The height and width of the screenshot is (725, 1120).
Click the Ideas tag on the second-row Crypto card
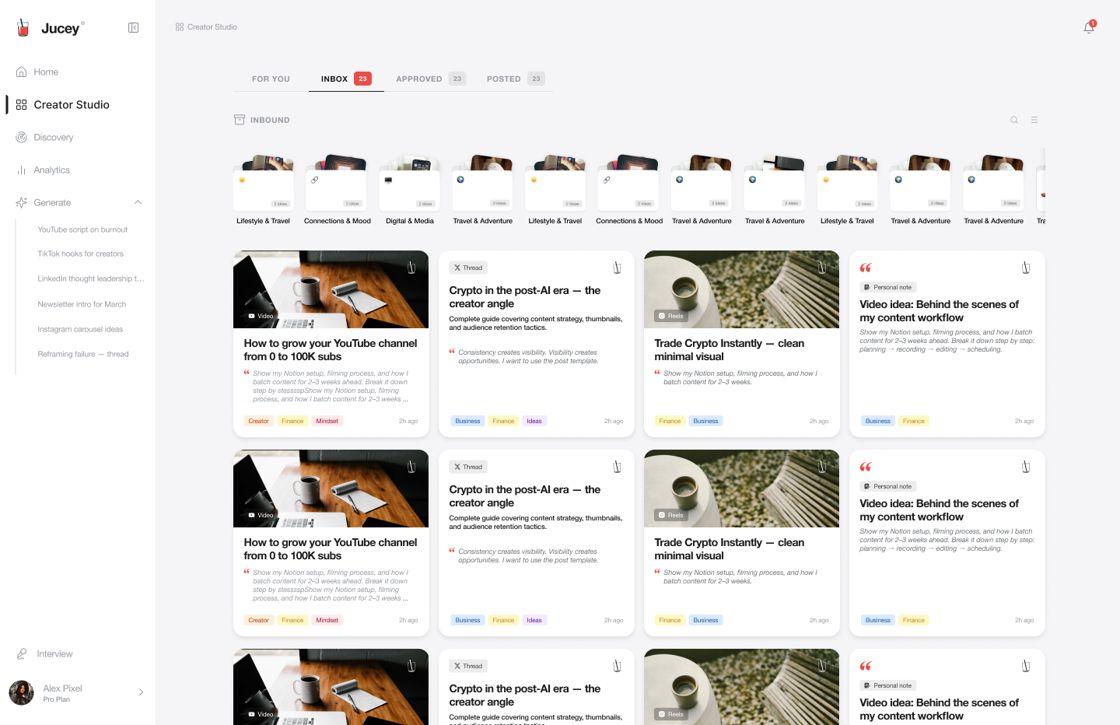coord(534,621)
